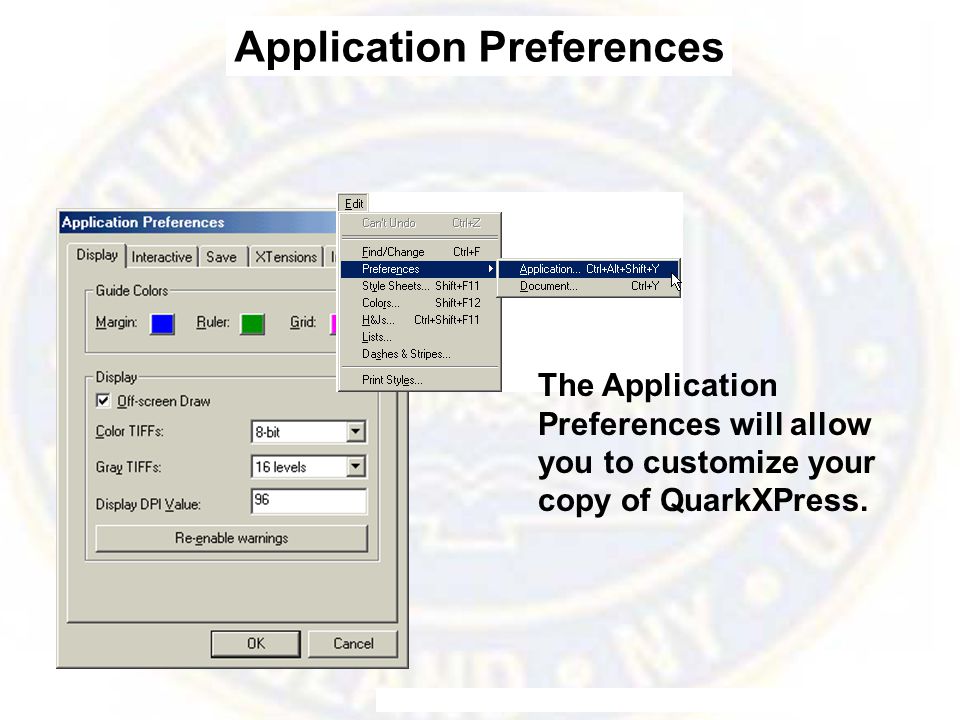Open Print Styles menu entry
Image resolution: width=960 pixels, height=720 pixels.
[421, 380]
